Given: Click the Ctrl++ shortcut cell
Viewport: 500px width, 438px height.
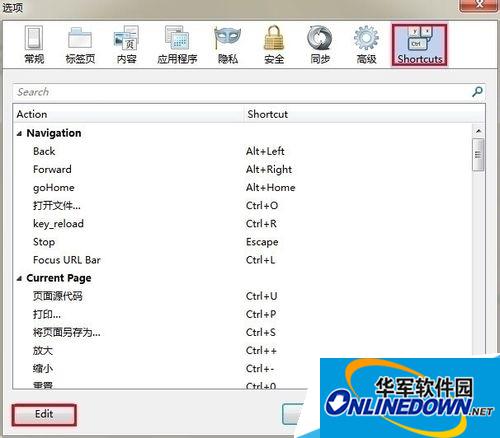Looking at the screenshot, I should coord(261,350).
